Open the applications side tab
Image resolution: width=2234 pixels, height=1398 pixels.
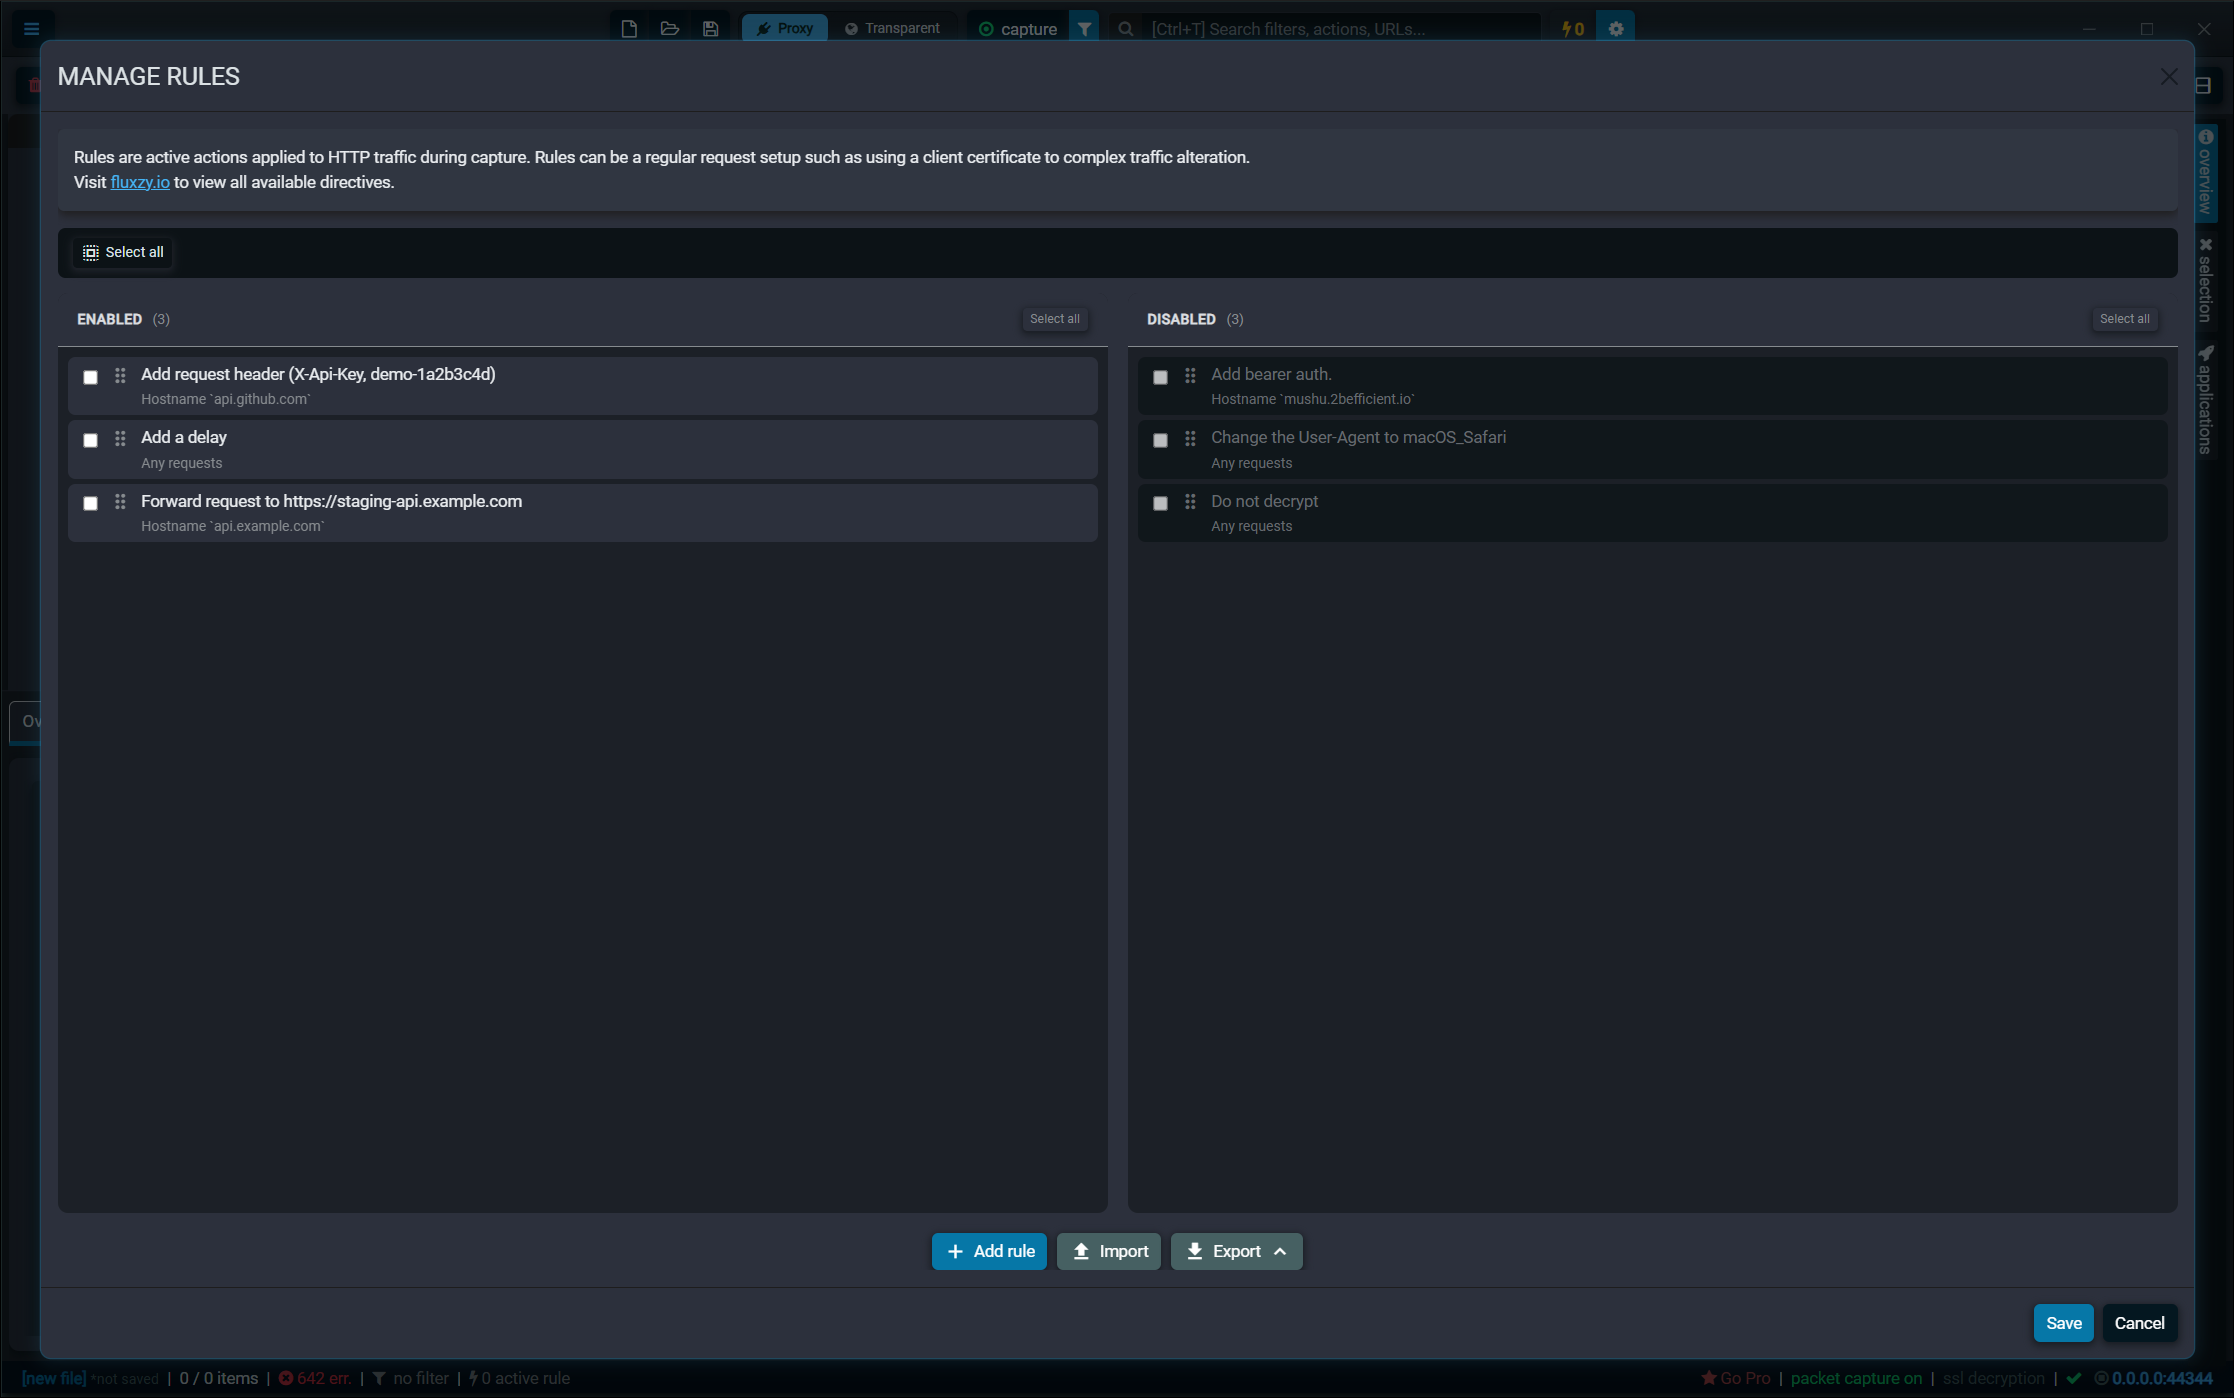[x=2206, y=399]
